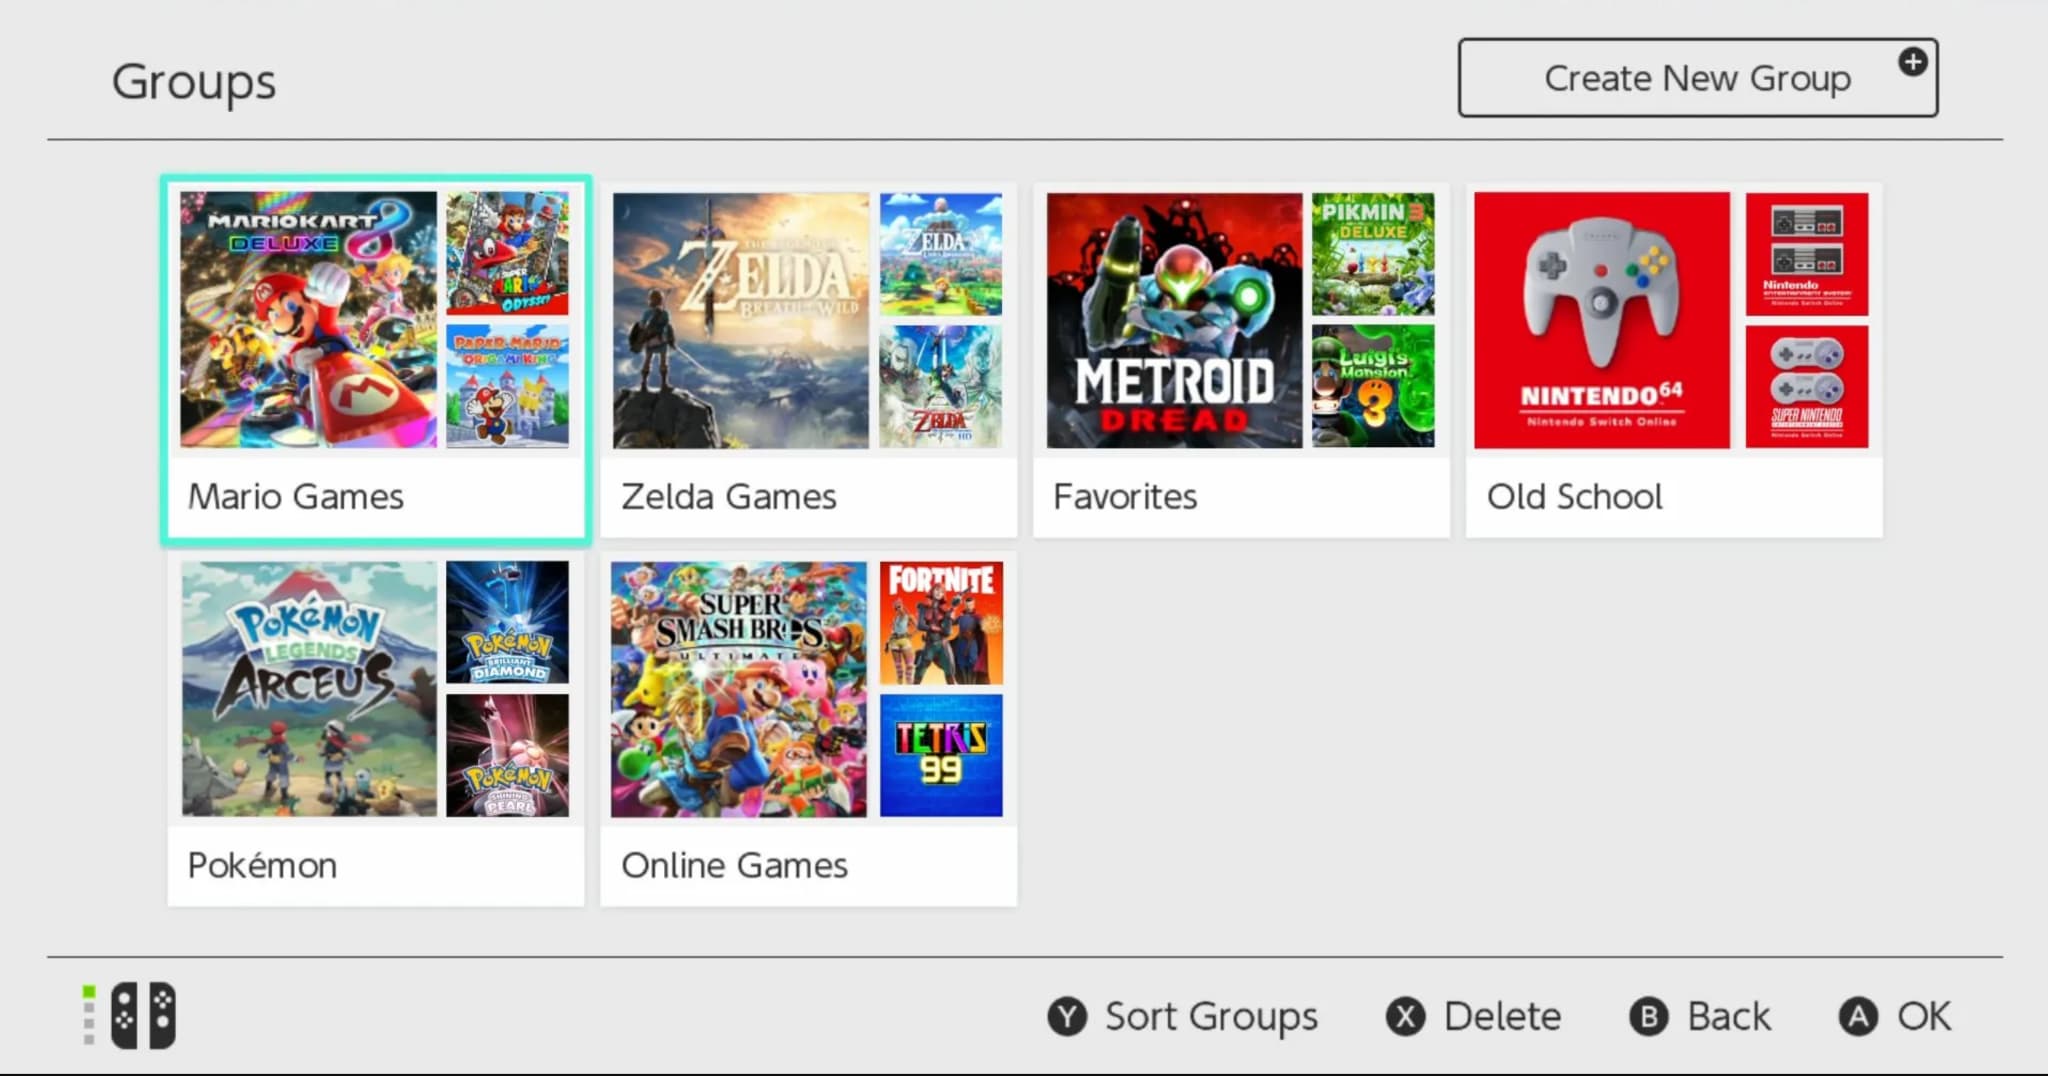Image resolution: width=2048 pixels, height=1076 pixels.
Task: Select the Breath of the Wild cover
Action: point(740,320)
